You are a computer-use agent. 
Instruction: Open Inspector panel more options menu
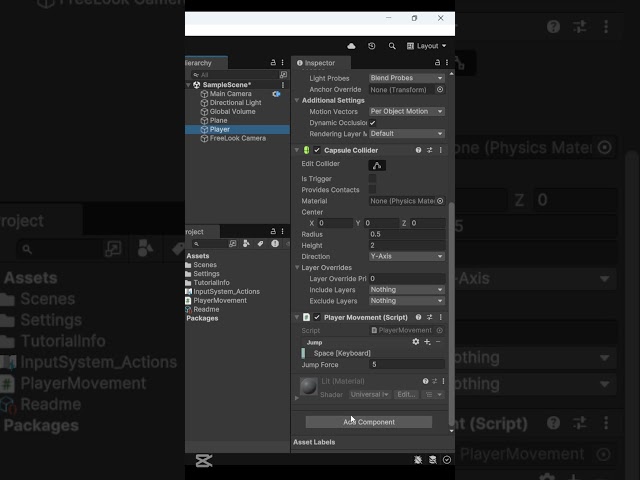pos(447,62)
